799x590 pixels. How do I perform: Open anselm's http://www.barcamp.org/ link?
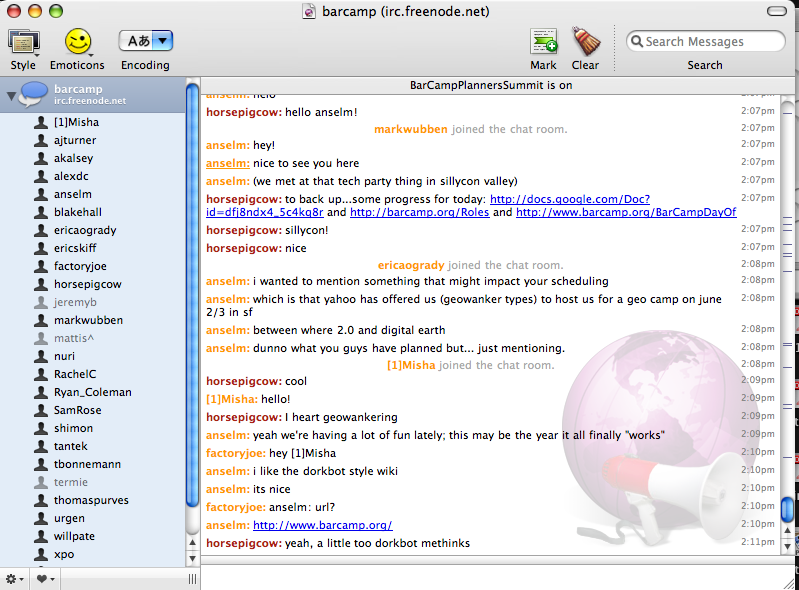tap(323, 525)
